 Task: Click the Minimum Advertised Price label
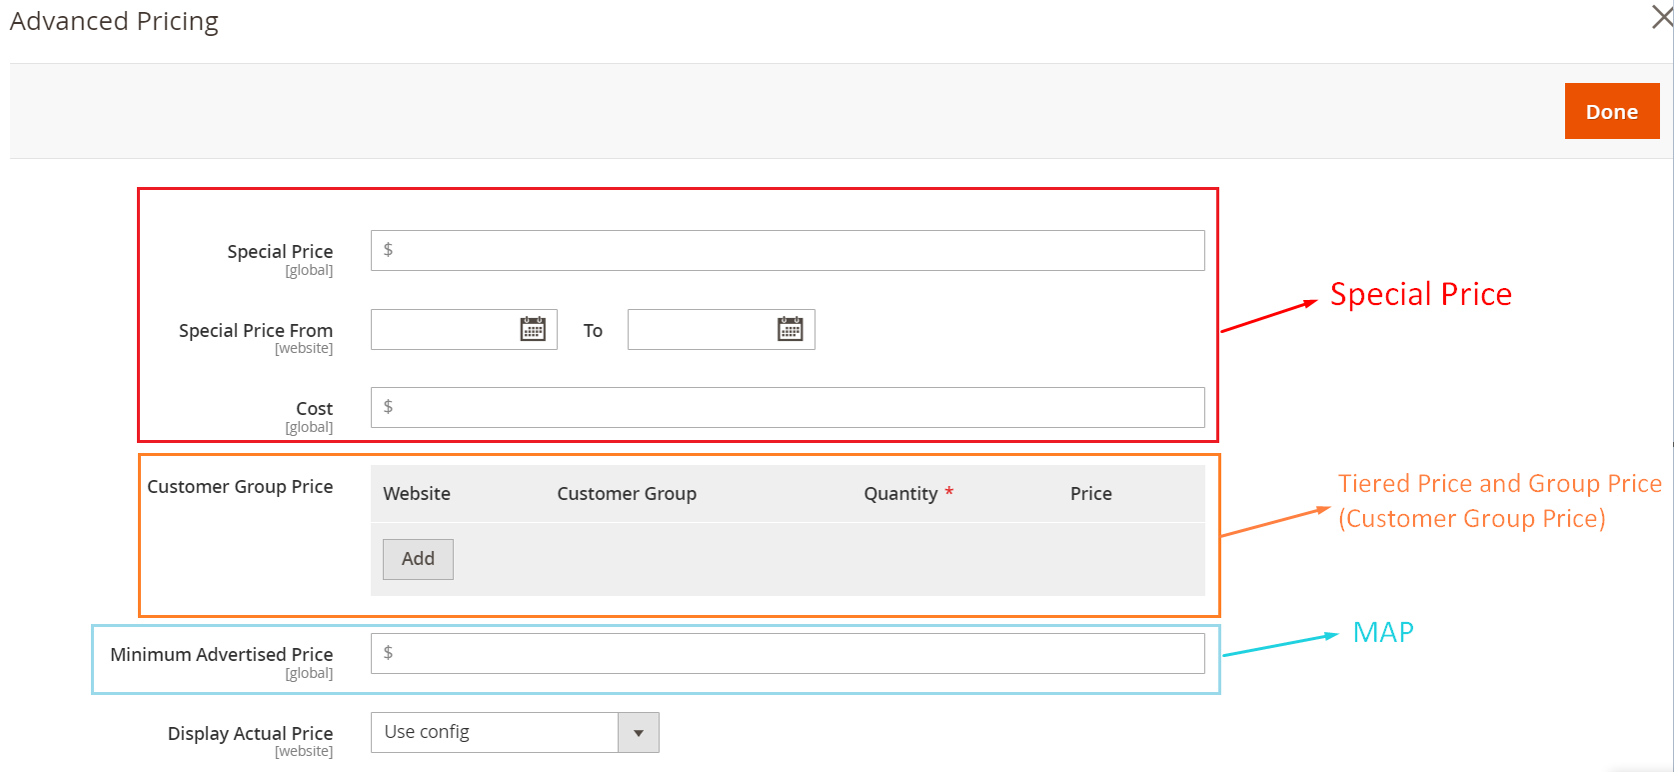[222, 654]
